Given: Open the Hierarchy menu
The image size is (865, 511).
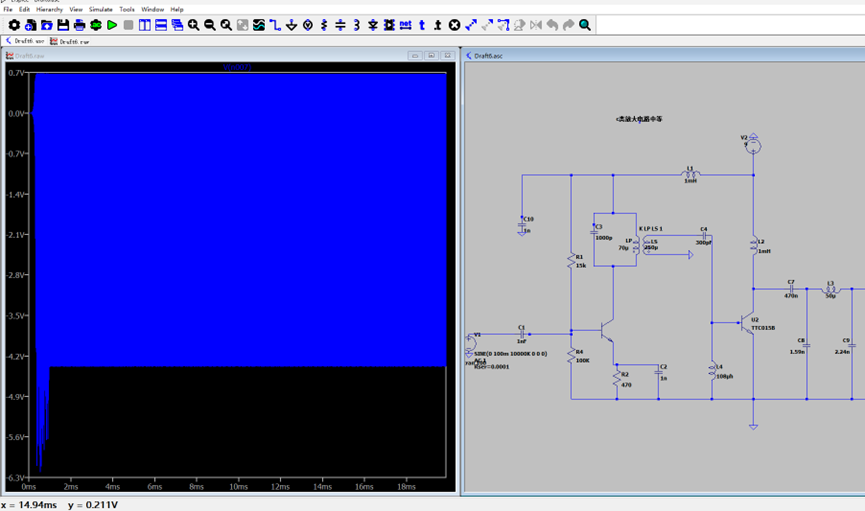Looking at the screenshot, I should click(x=49, y=9).
